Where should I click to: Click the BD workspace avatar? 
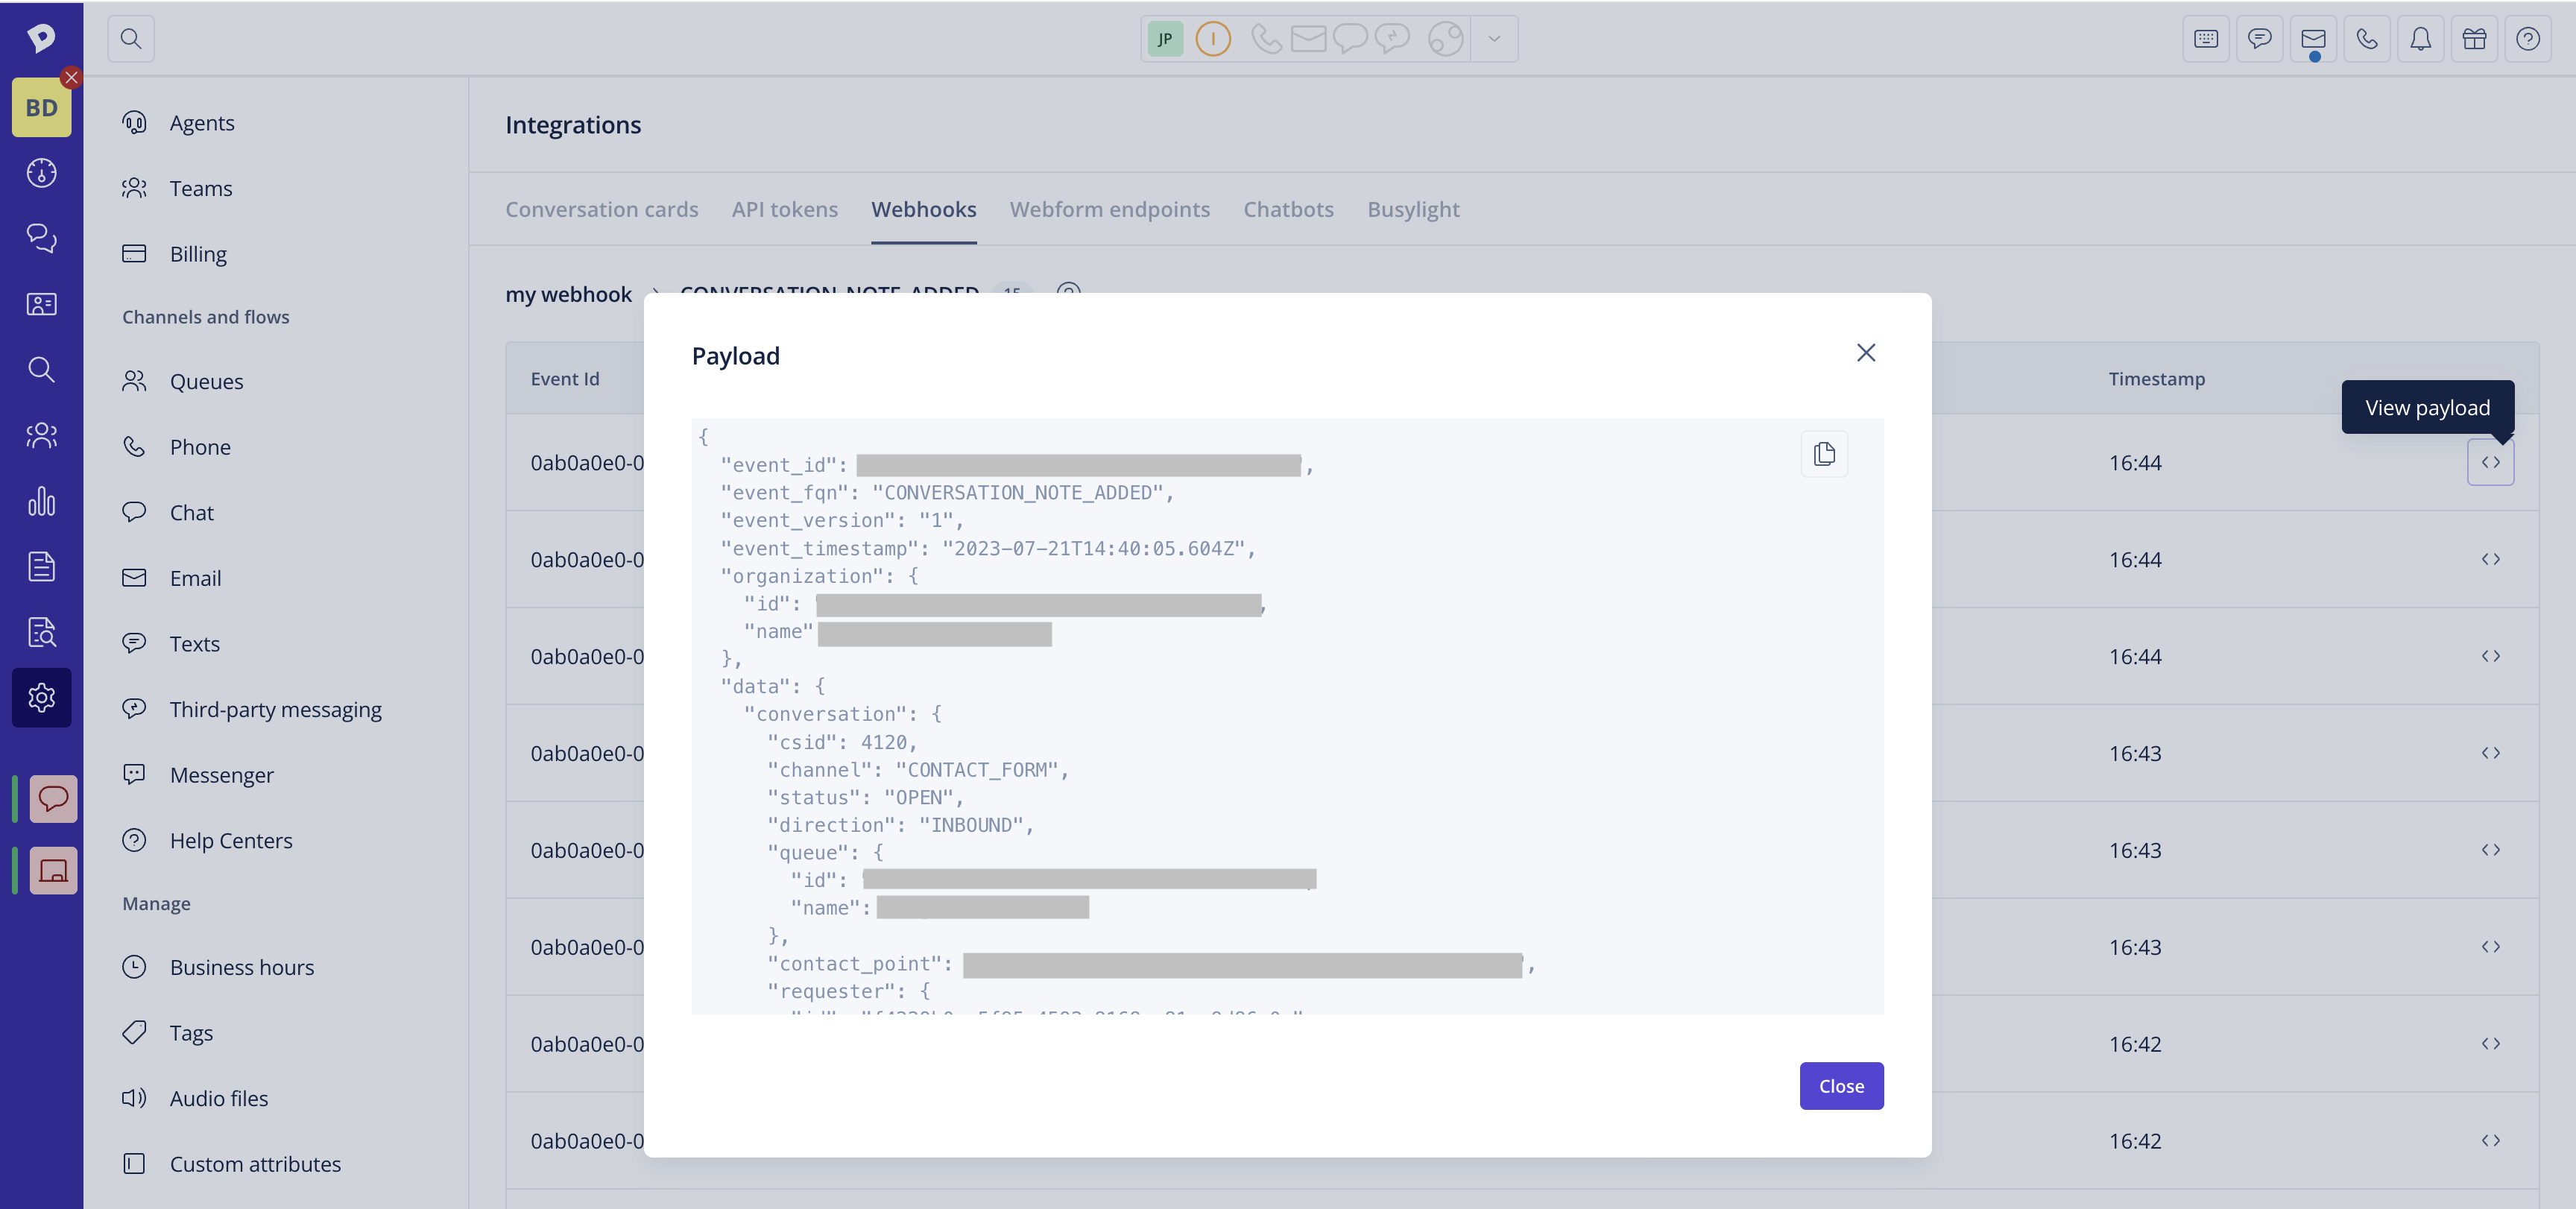tap(41, 108)
